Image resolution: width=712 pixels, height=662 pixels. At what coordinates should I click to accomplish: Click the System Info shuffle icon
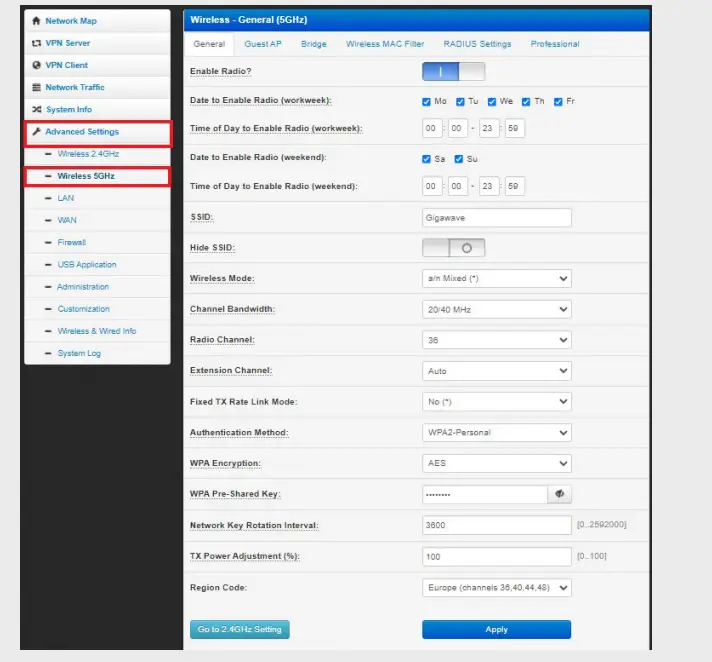37,109
